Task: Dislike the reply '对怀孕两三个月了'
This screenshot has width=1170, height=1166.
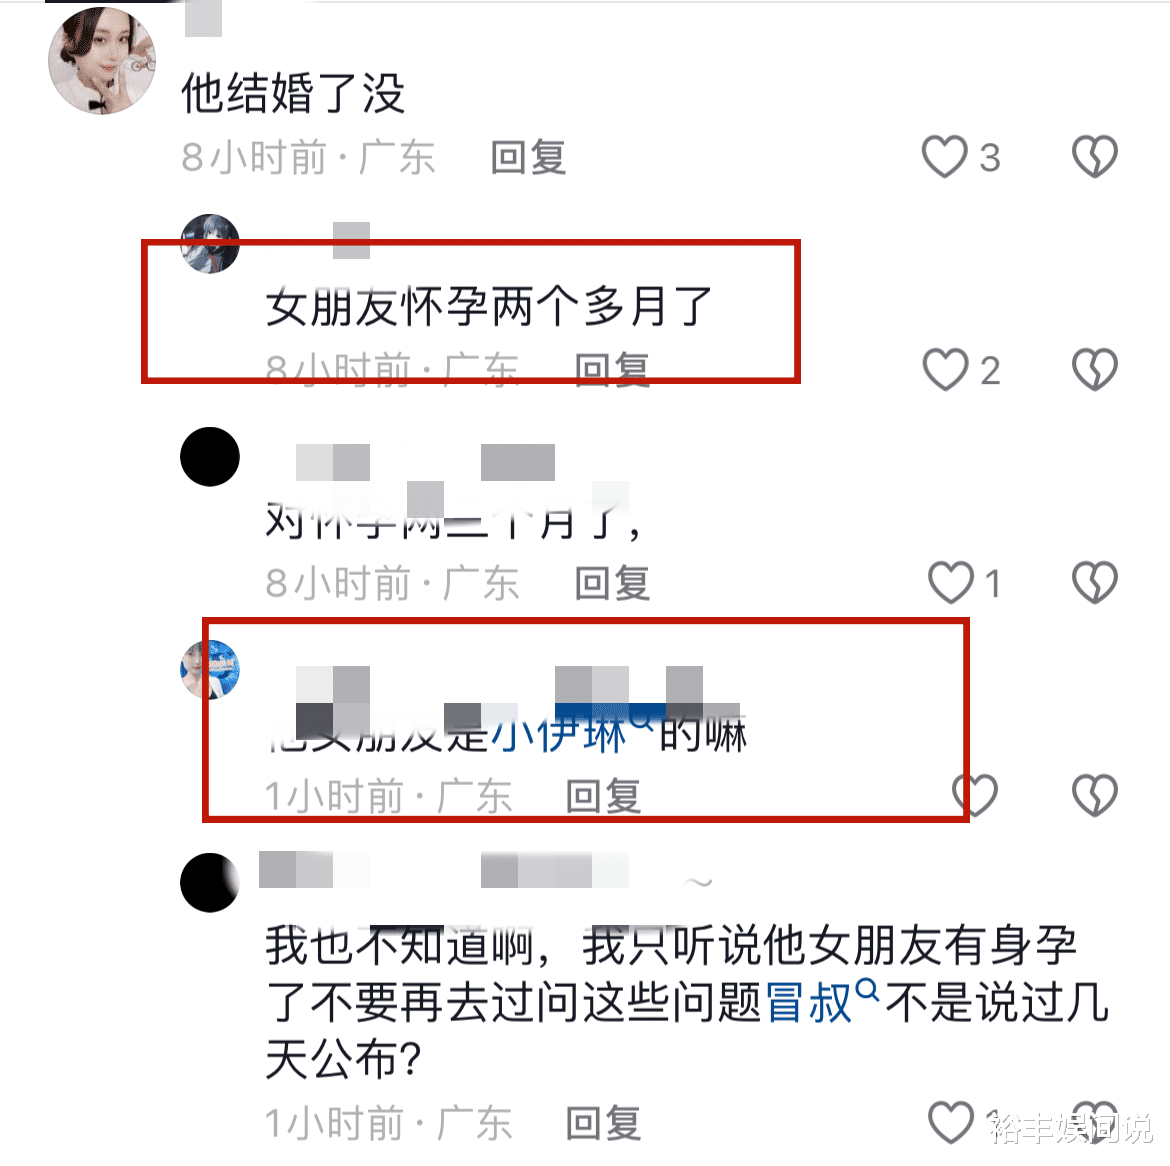Action: 1095,582
